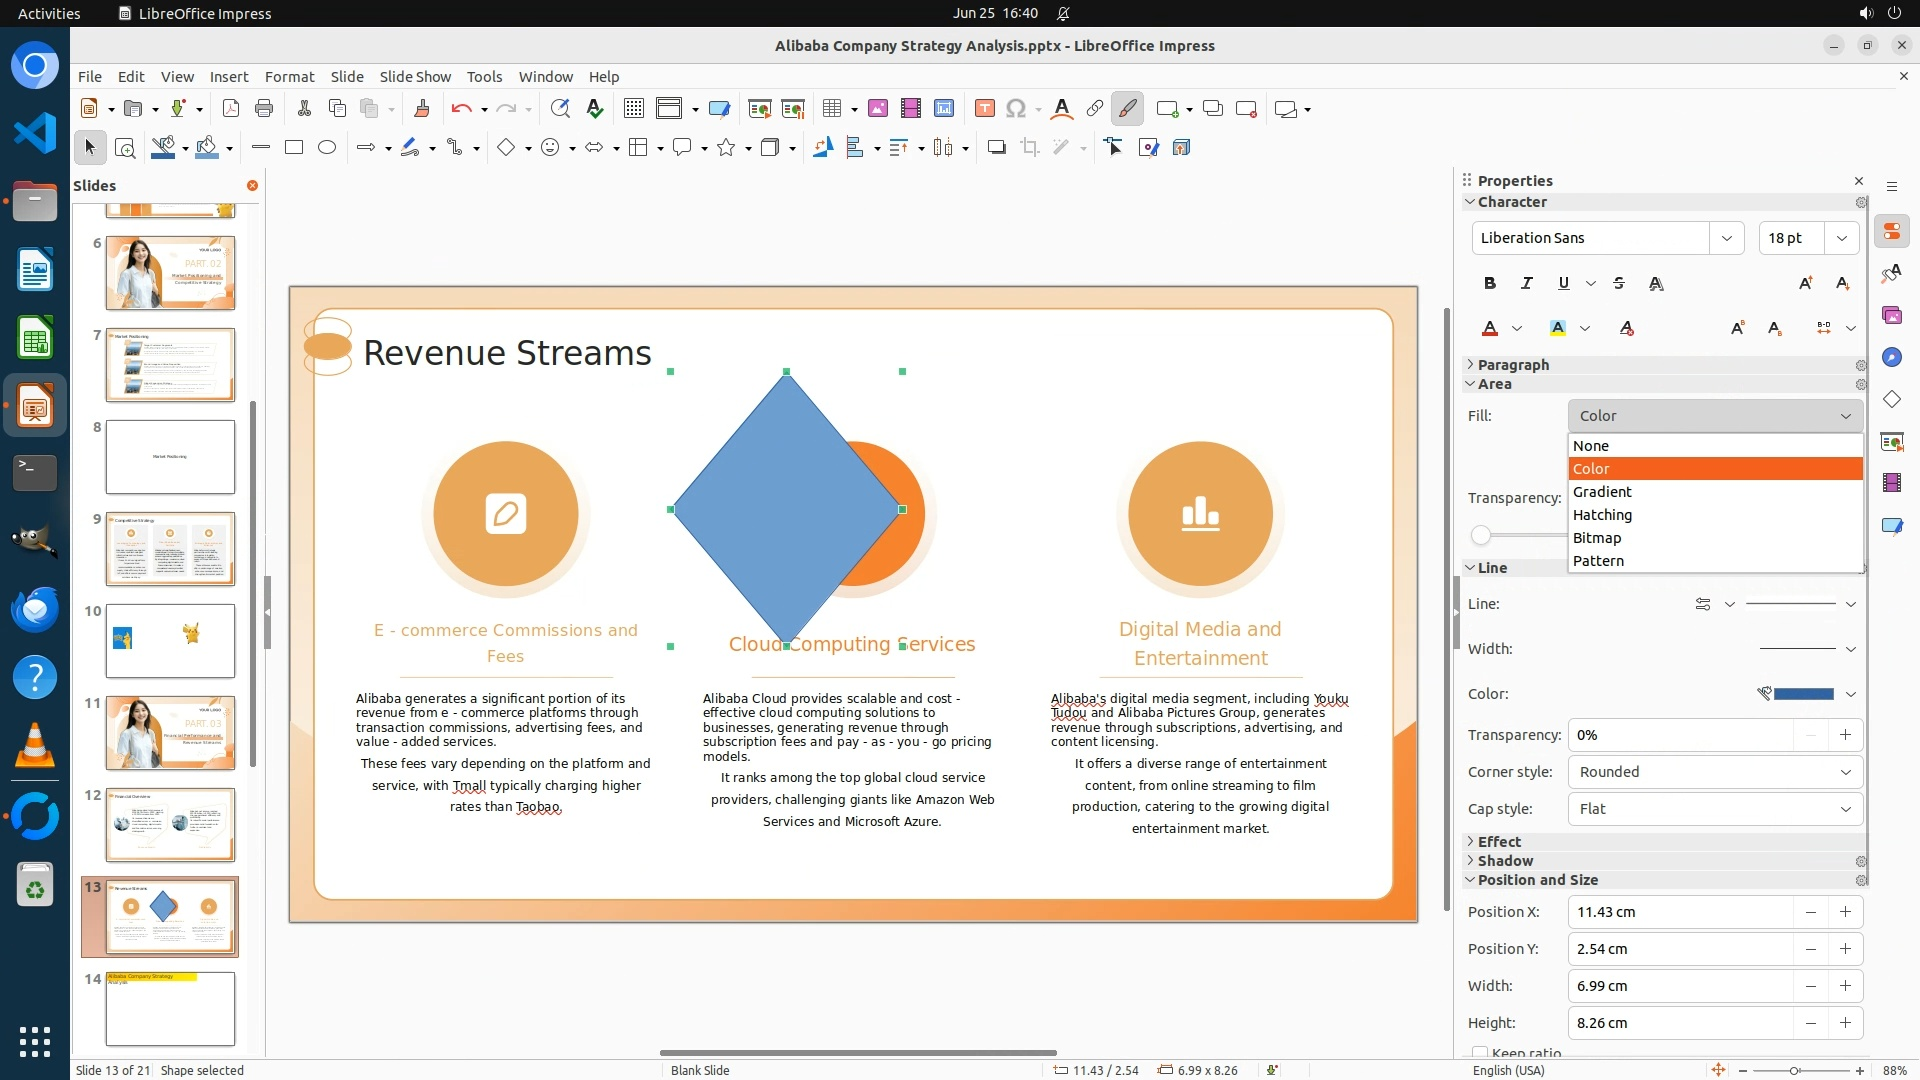Toggle Underline formatting button
The width and height of the screenshot is (1920, 1080).
click(x=1563, y=283)
